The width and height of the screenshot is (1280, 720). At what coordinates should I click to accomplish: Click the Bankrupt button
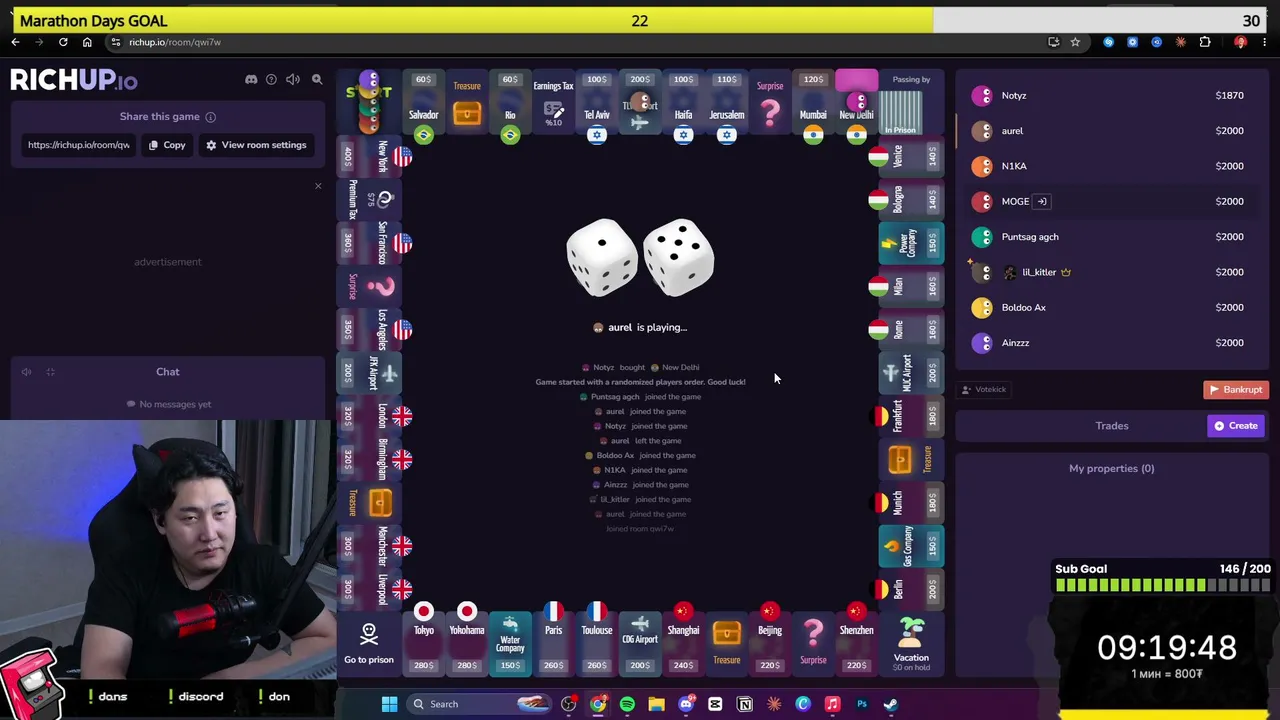coord(1236,390)
